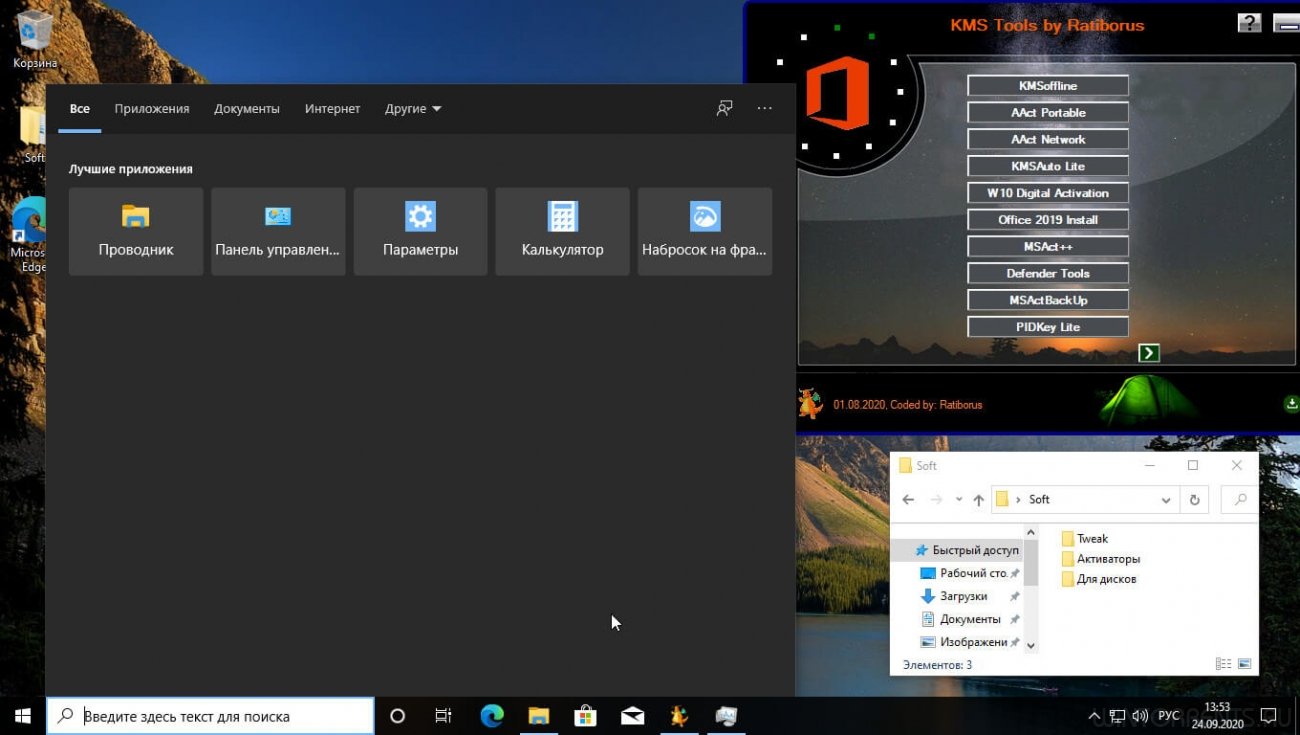This screenshot has height=735, width=1300.
Task: Switch to KMS Tools taskbar icon
Action: [679, 716]
